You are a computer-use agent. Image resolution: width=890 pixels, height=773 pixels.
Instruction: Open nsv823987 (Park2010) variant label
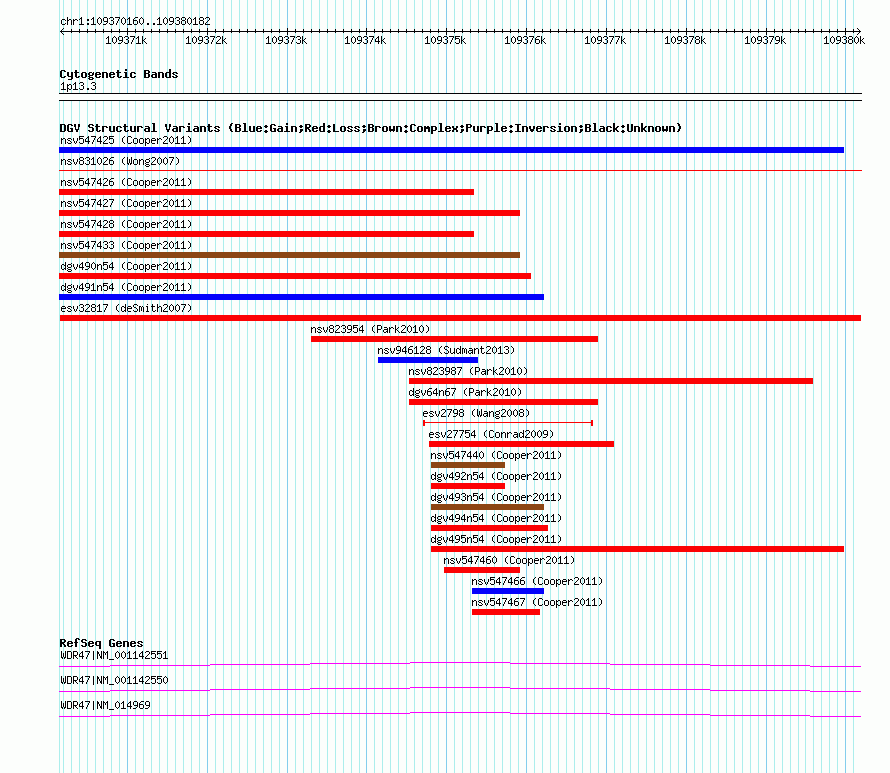tap(468, 371)
